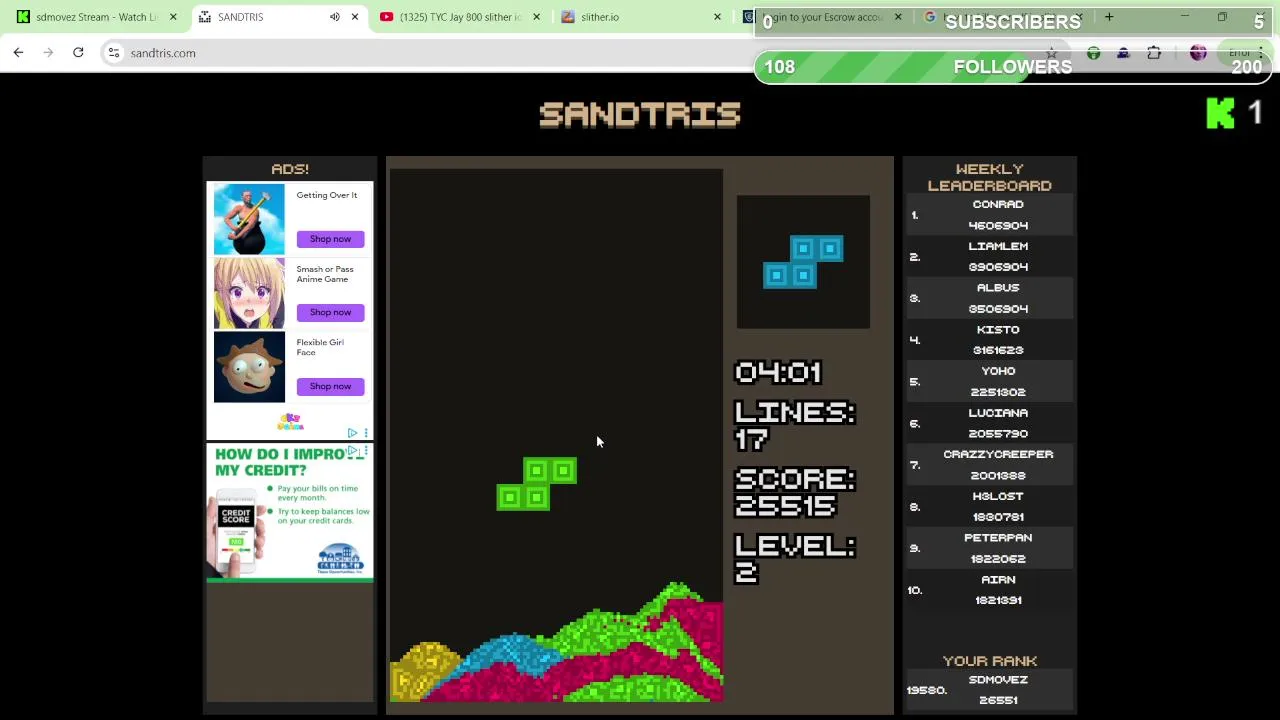Viewport: 1280px width, 720px height.
Task: Go back using browser back arrow
Action: click(x=18, y=53)
